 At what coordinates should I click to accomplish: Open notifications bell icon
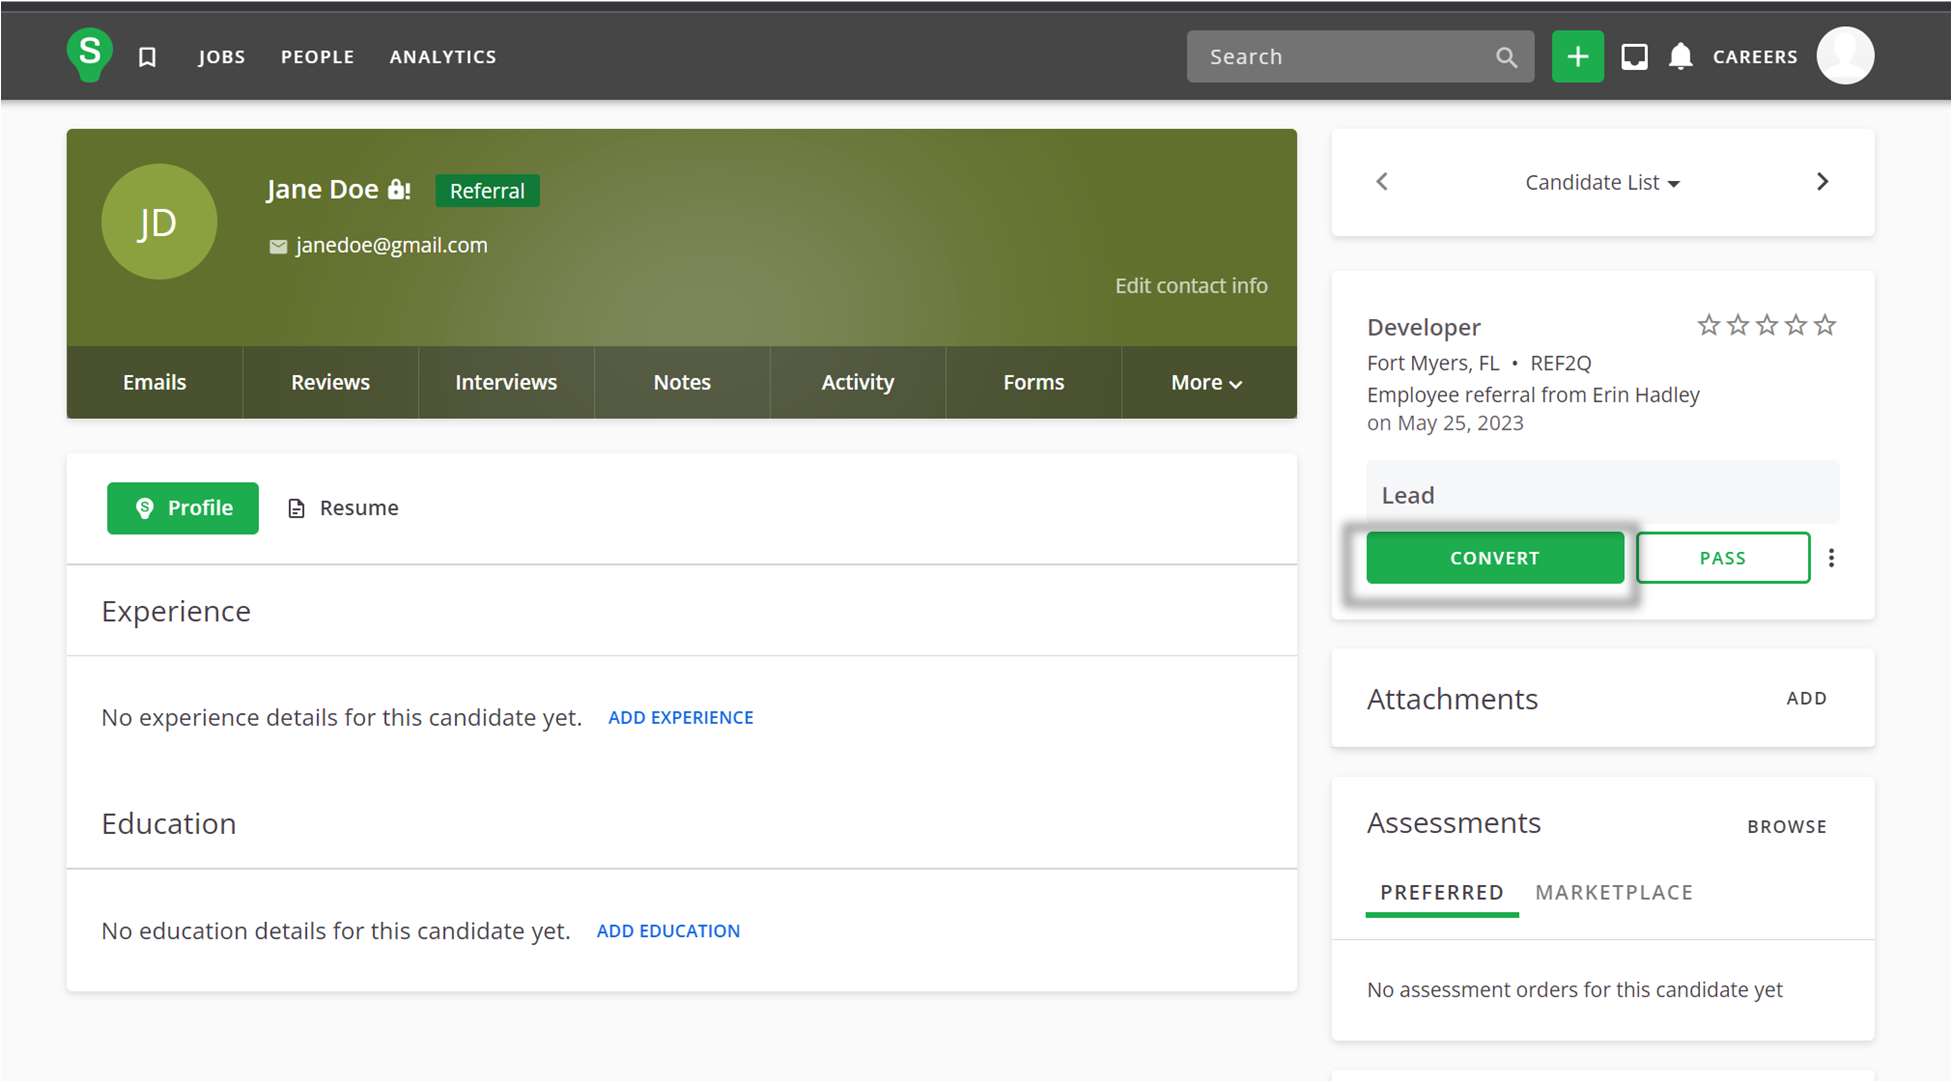(x=1681, y=56)
